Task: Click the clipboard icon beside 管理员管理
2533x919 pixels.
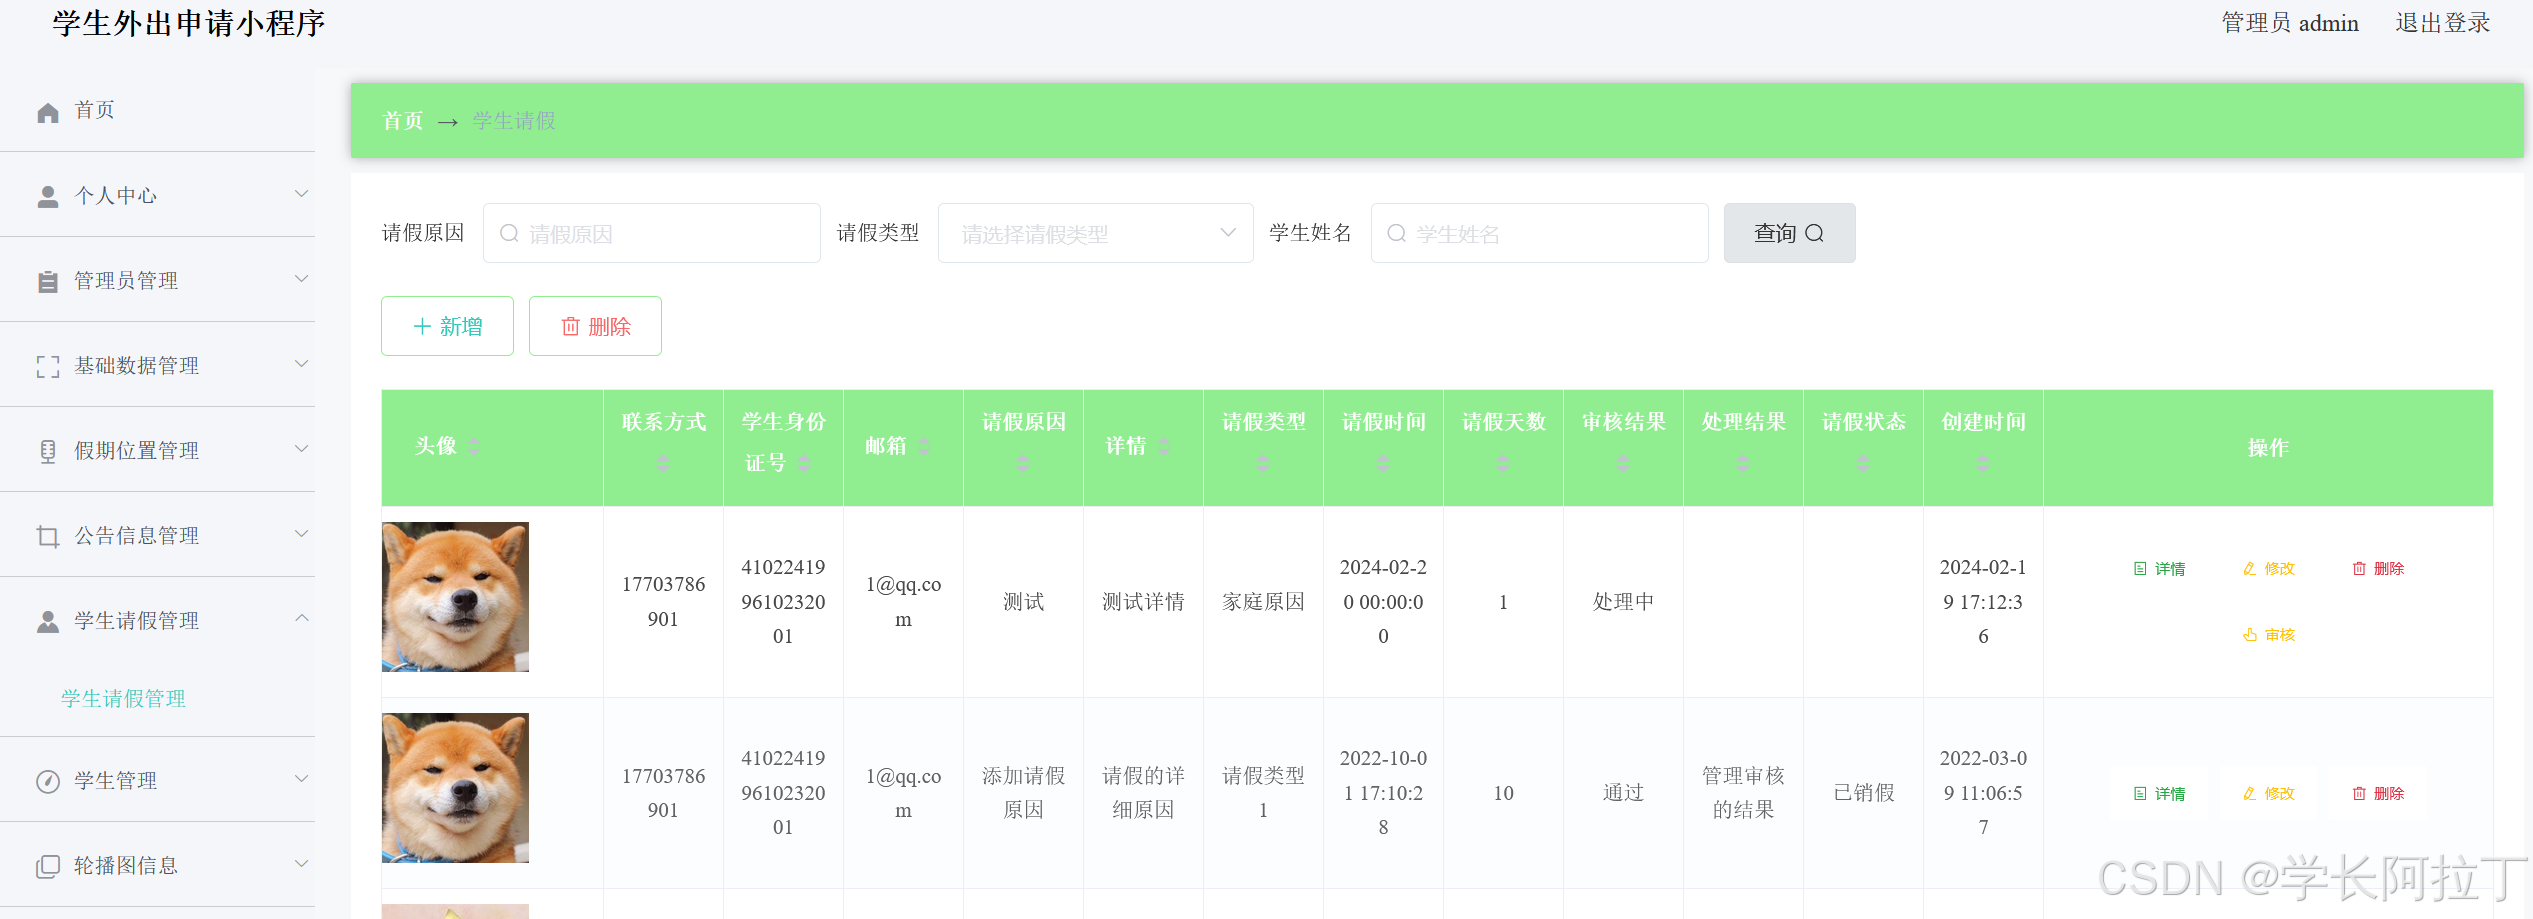Action: [48, 281]
